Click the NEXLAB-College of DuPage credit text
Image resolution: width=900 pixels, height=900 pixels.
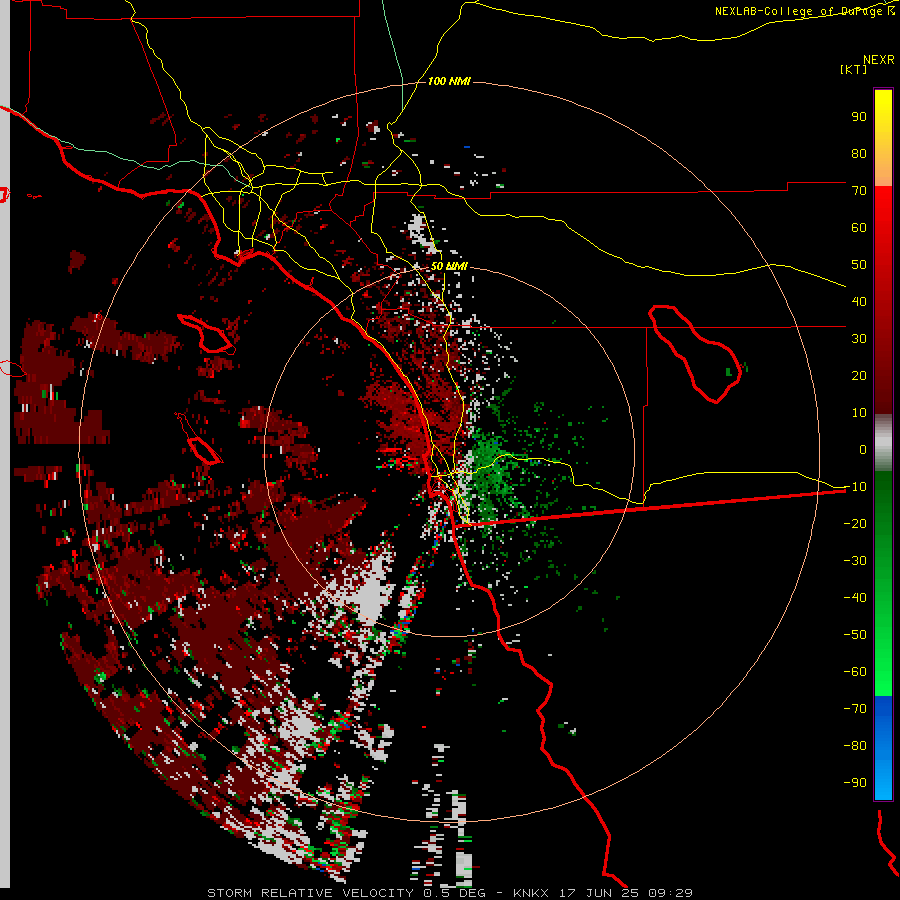[x=804, y=11]
